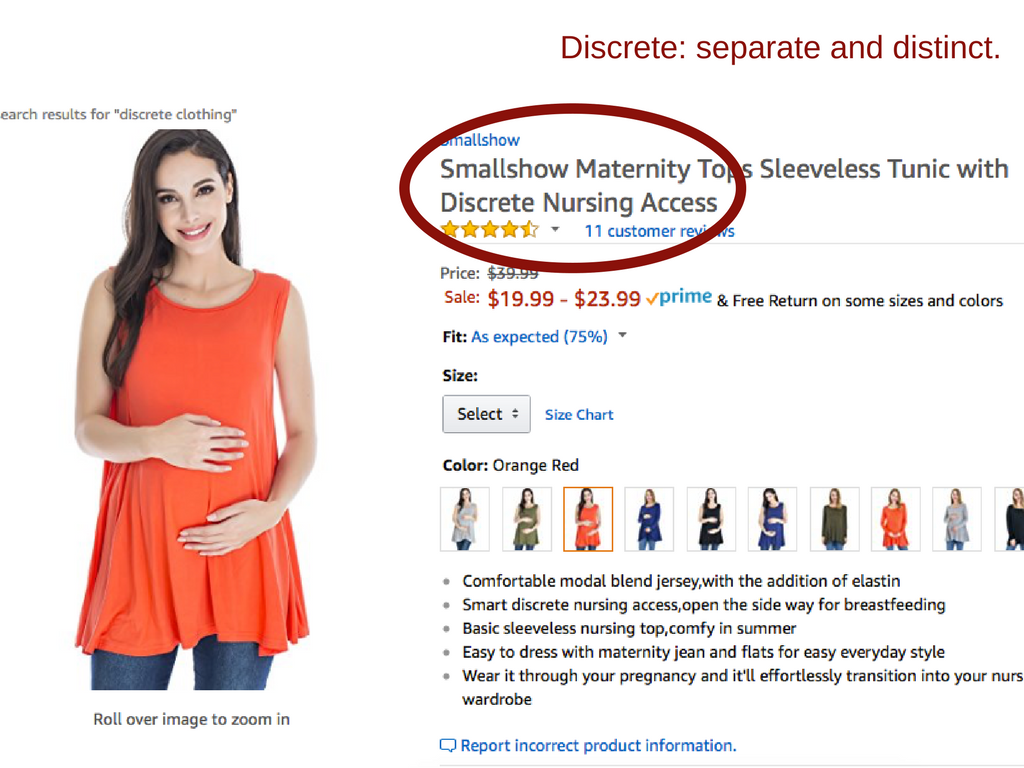Pick the orange long-sleeve top swatch
Image resolution: width=1024 pixels, height=768 pixels.
(x=896, y=519)
